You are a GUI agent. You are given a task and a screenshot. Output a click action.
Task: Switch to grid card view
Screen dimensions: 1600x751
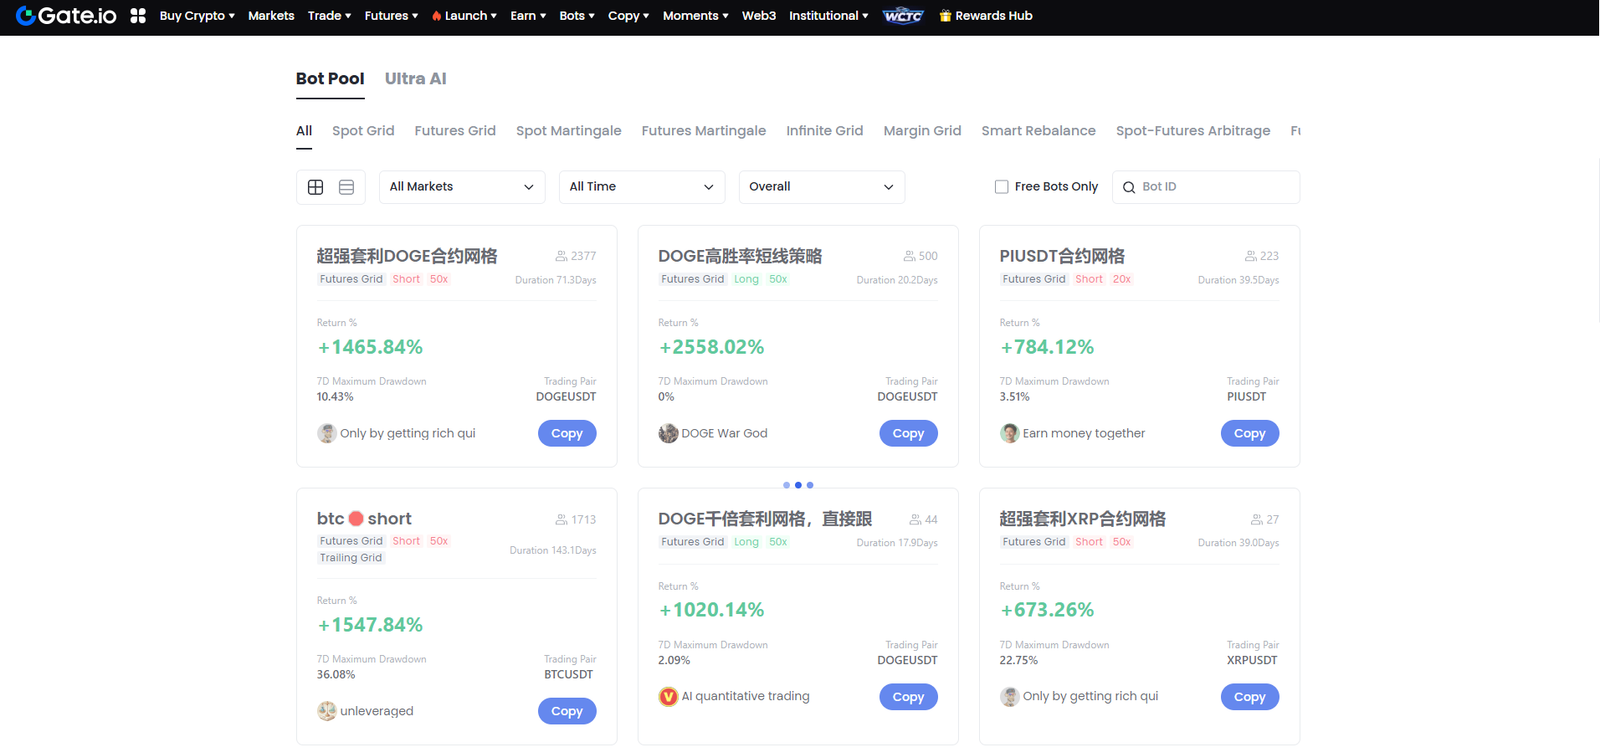(315, 187)
